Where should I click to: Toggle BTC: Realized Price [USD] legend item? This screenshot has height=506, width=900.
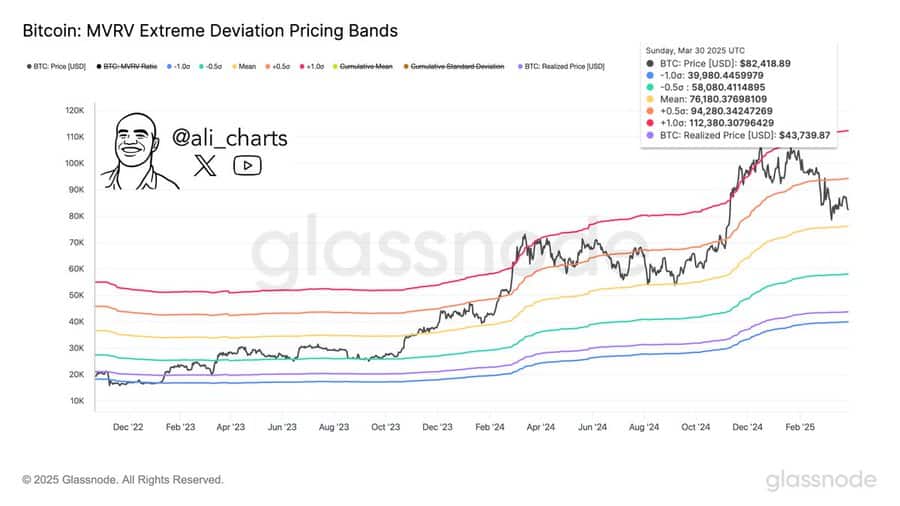coord(561,67)
